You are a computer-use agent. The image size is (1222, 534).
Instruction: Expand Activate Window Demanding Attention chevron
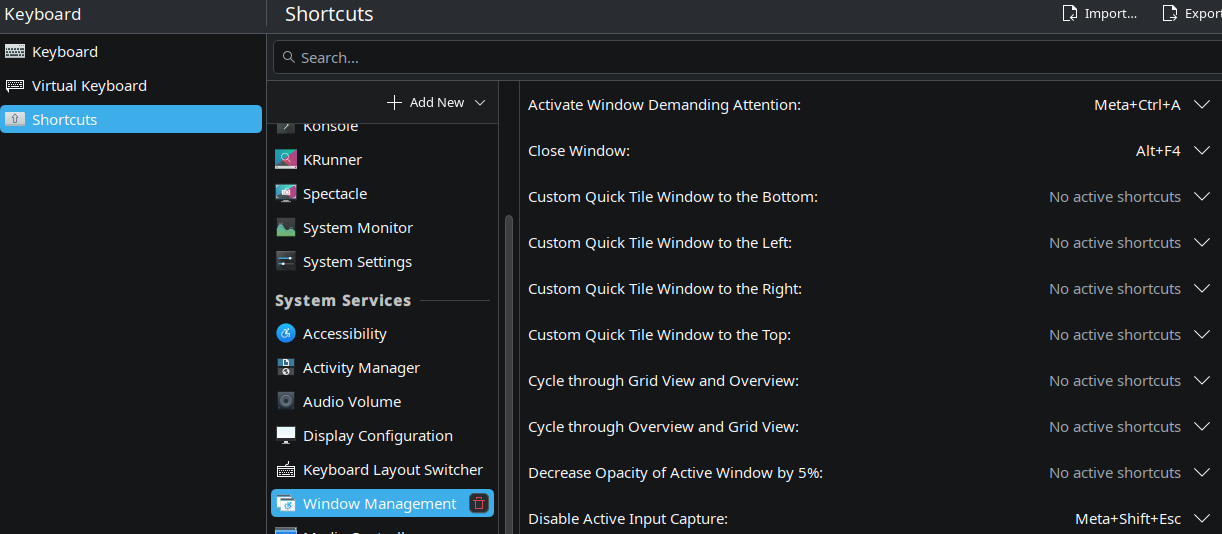click(x=1202, y=105)
